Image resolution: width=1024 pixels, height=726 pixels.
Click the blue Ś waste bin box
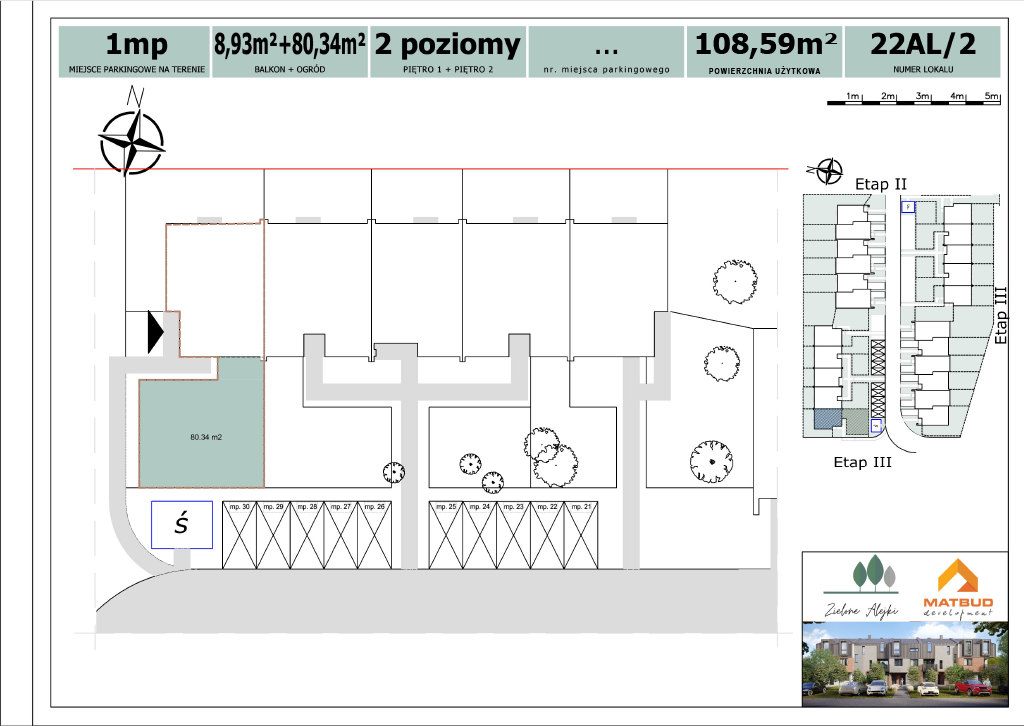pyautogui.click(x=182, y=524)
